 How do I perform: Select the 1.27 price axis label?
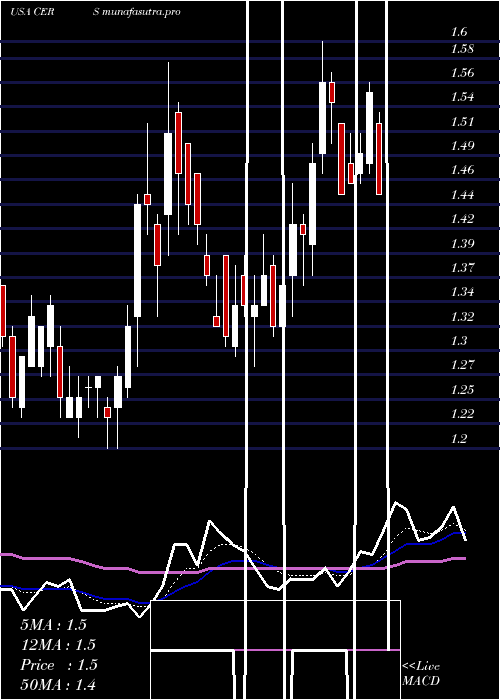(463, 365)
